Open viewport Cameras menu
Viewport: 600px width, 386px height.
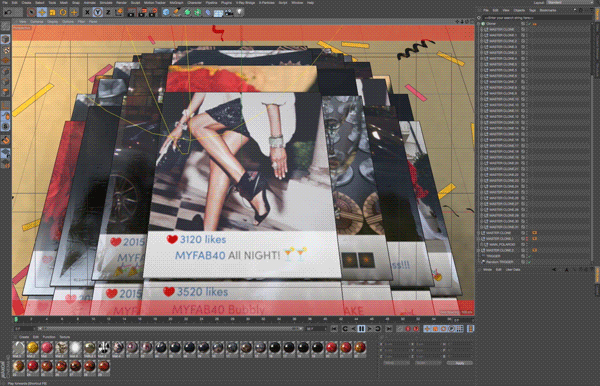[37, 22]
